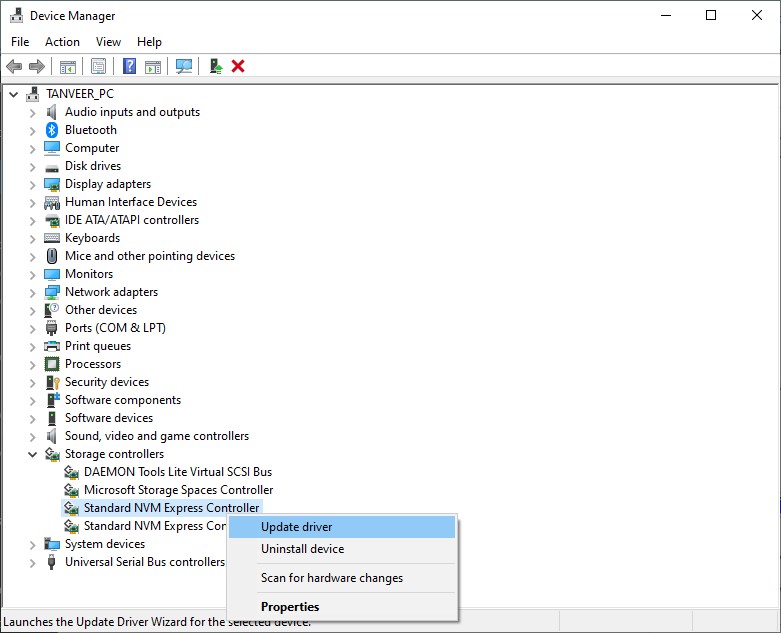This screenshot has width=781, height=633.
Task: Select DAEMON Tools Lite Virtual SCSI Bus
Action: pos(178,472)
